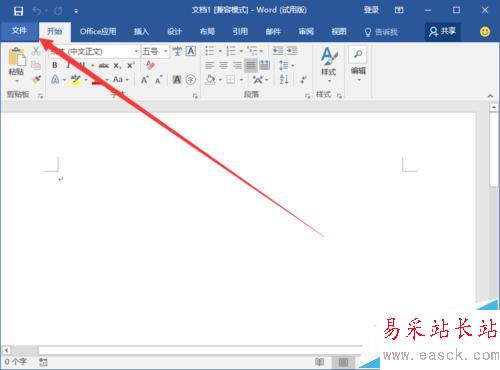The image size is (500, 370).
Task: Click the Cut scissors icon
Action: coord(36,51)
